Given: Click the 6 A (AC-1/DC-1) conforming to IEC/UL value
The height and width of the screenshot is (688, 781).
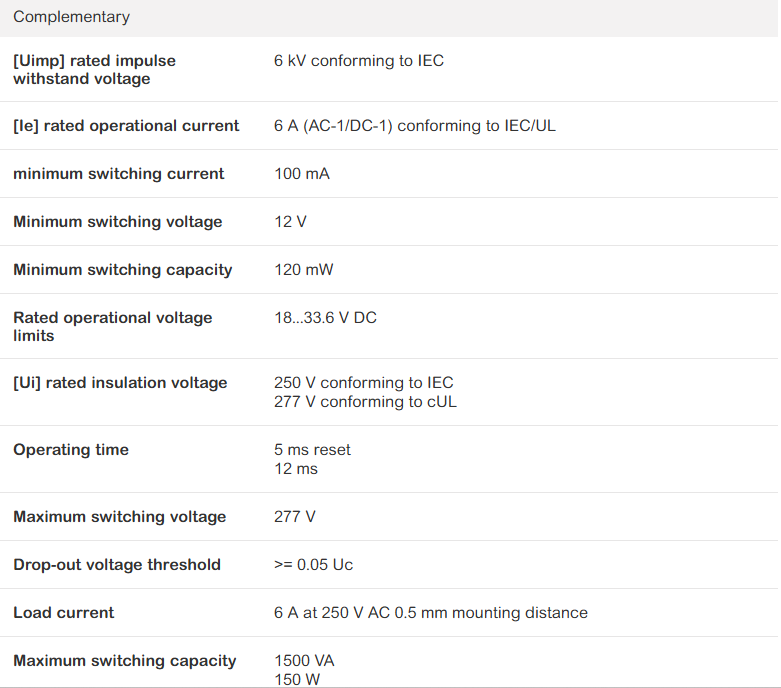Looking at the screenshot, I should pyautogui.click(x=414, y=126).
